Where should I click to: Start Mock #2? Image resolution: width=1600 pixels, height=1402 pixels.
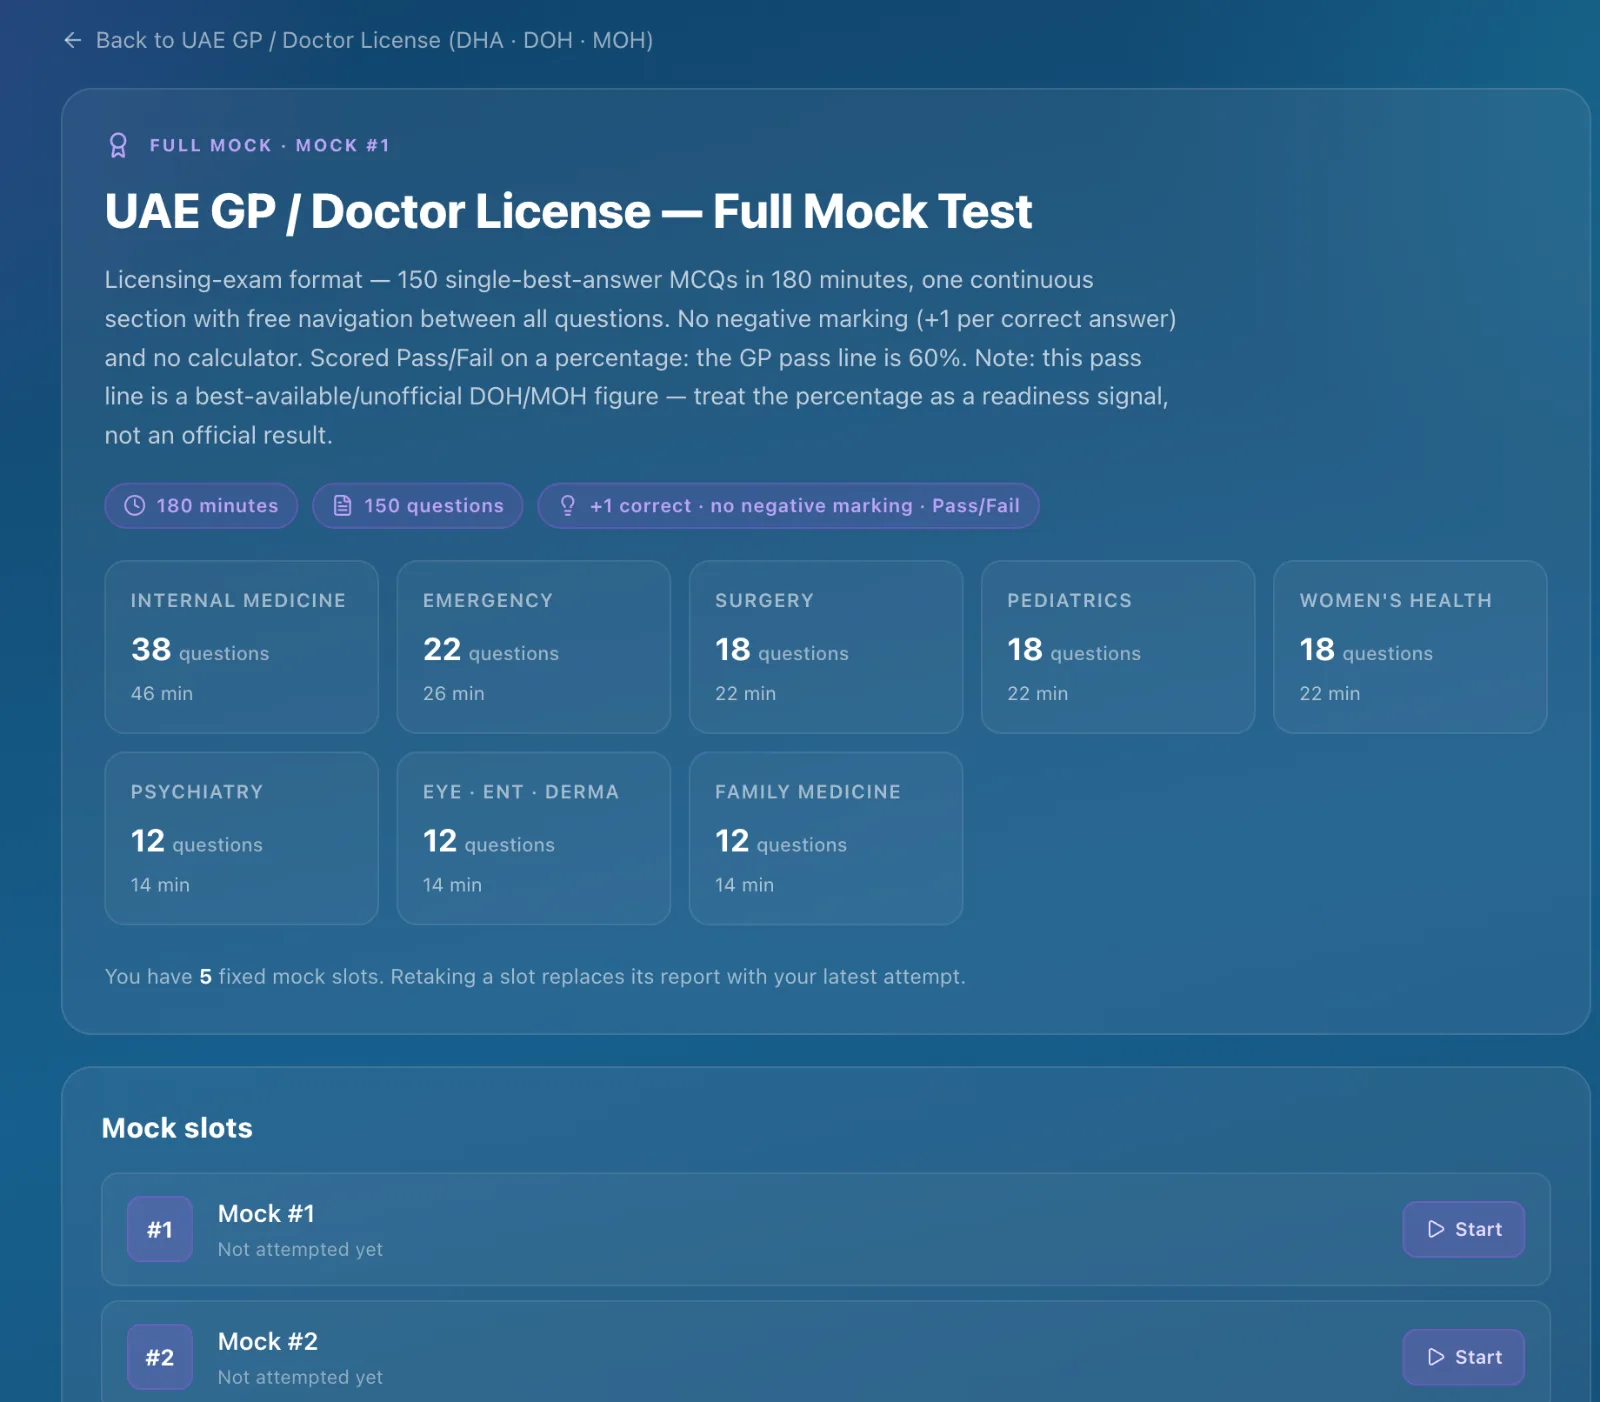1464,1357
